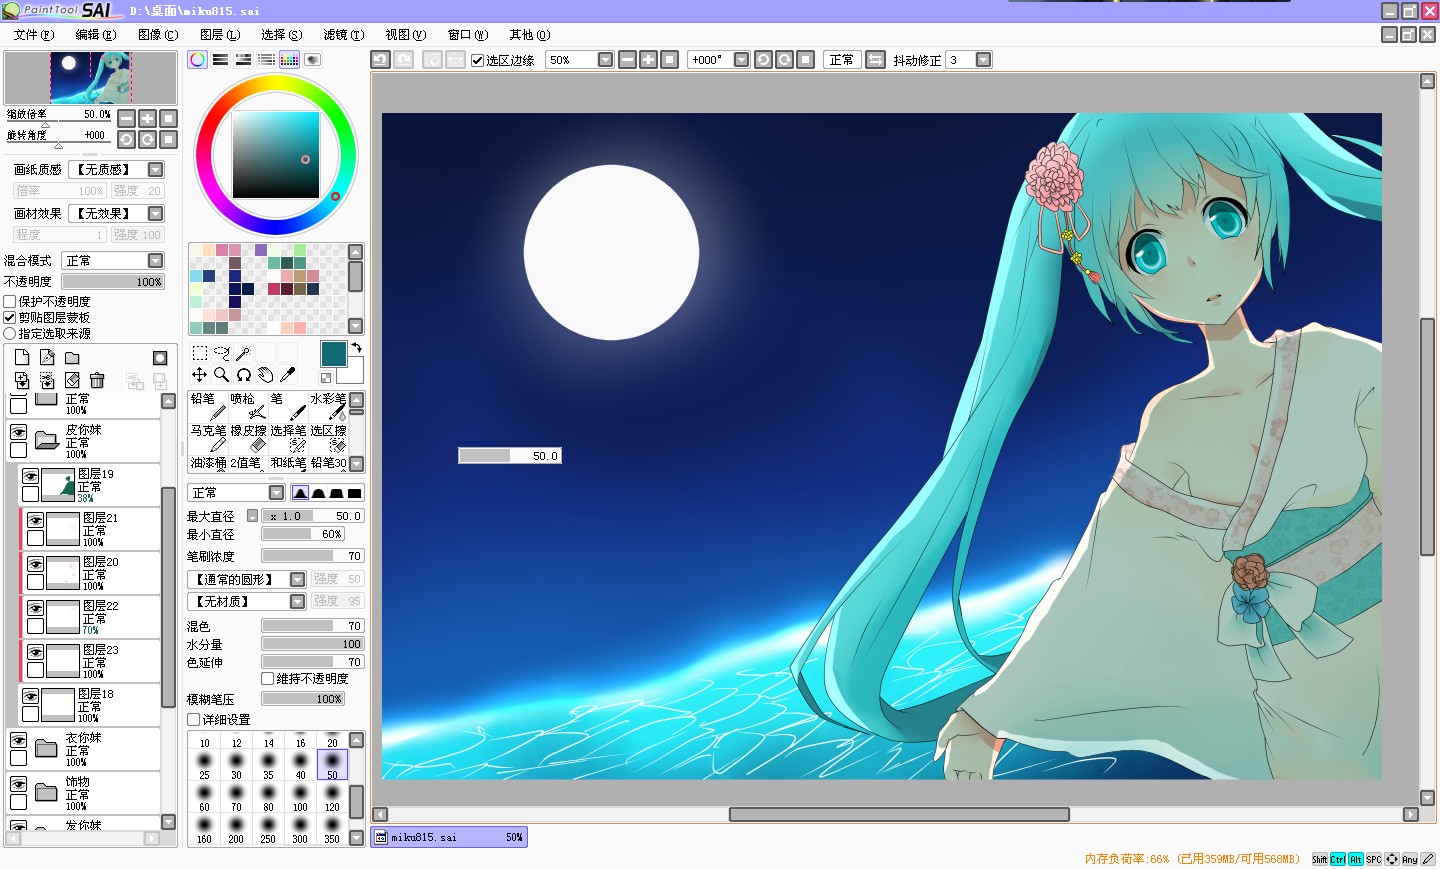Undo the last action in toolbar

pos(380,60)
